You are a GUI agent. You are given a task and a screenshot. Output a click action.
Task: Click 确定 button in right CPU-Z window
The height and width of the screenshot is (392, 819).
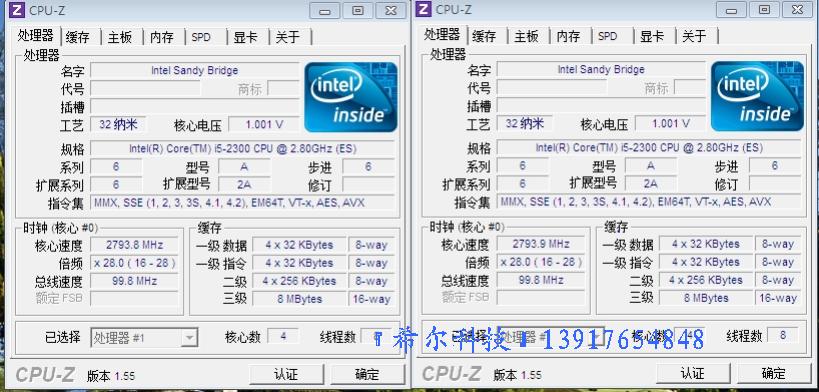pos(774,373)
